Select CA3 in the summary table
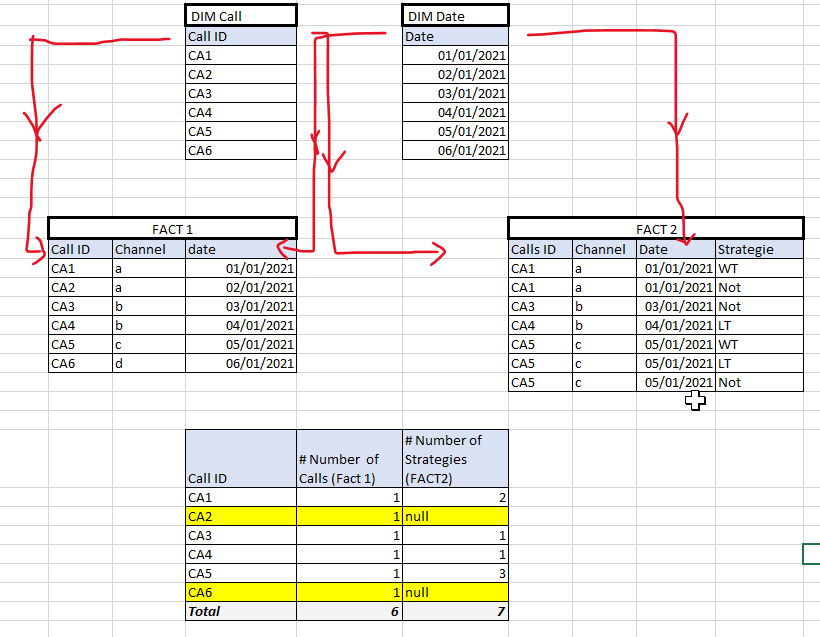The height and width of the screenshot is (637, 820). tap(241, 535)
